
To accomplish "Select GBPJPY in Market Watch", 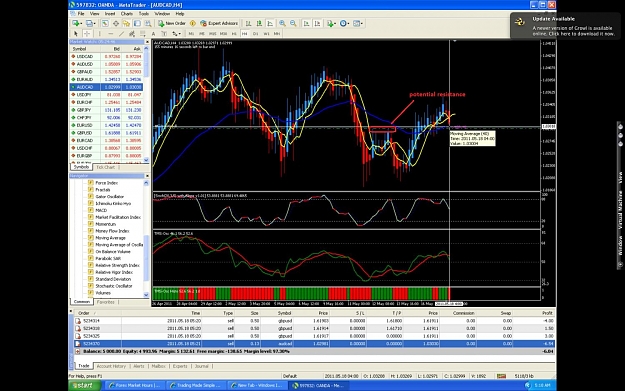I will pos(106,110).
